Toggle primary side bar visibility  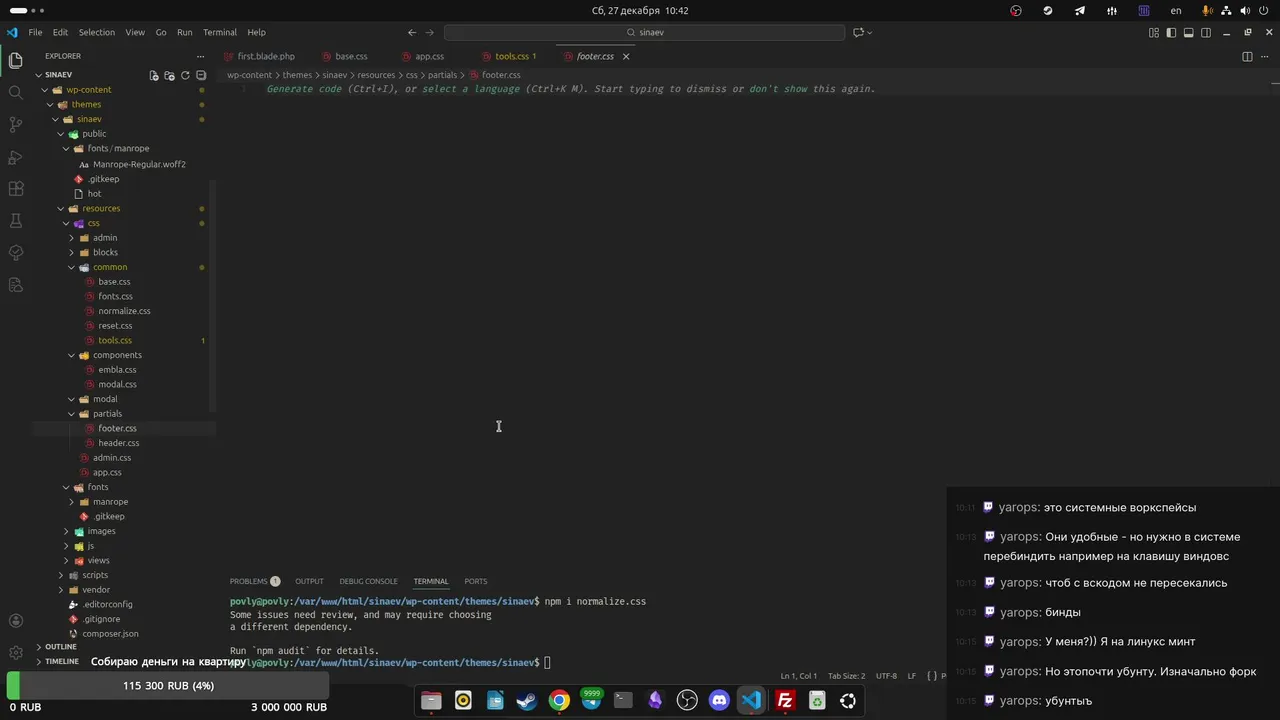[1171, 32]
